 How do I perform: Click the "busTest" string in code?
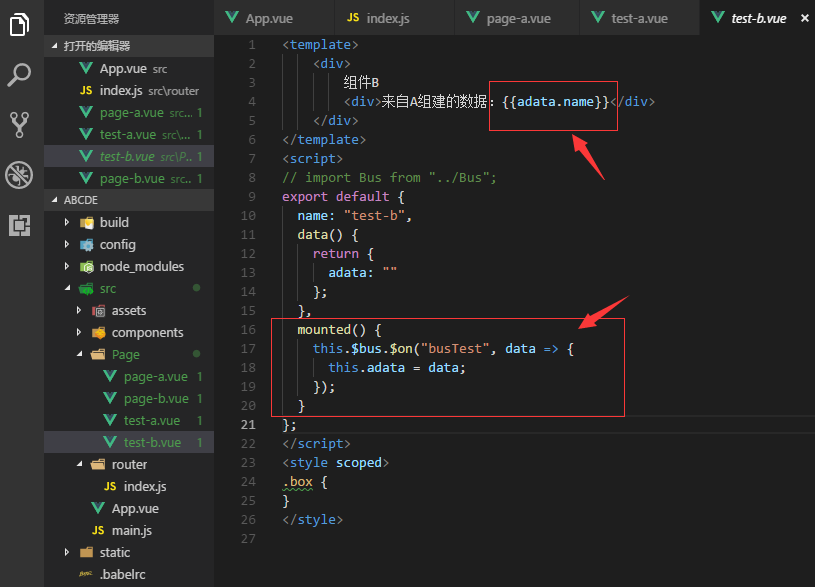(455, 348)
